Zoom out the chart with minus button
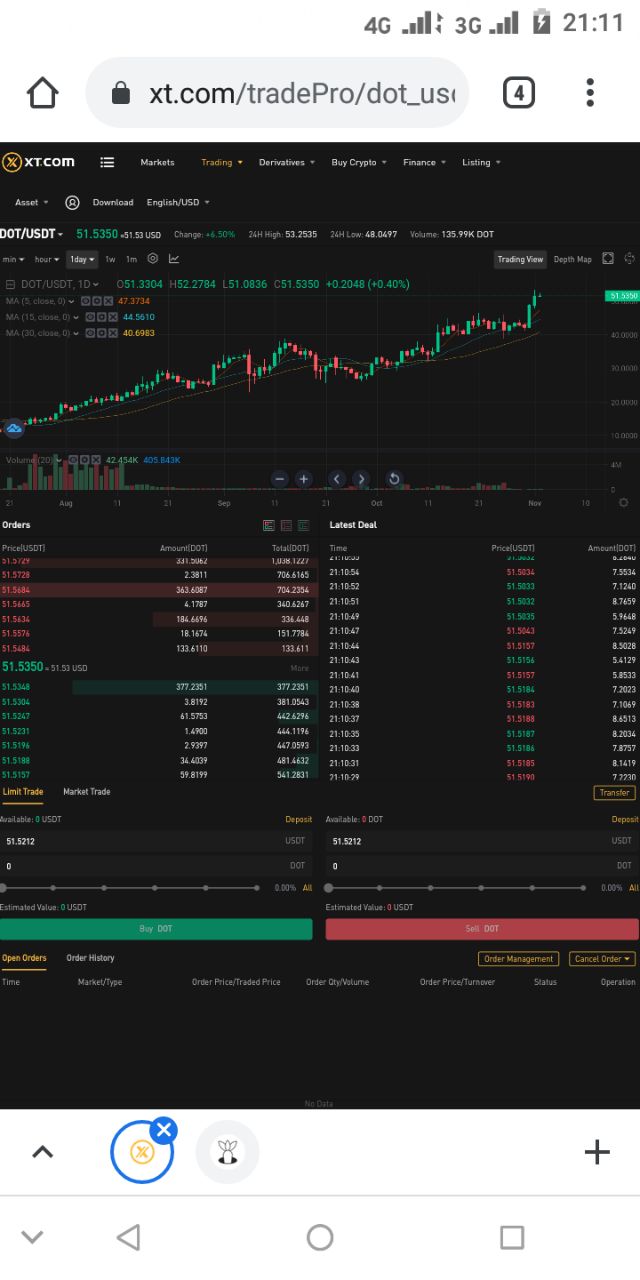The width and height of the screenshot is (640, 1280). (279, 479)
